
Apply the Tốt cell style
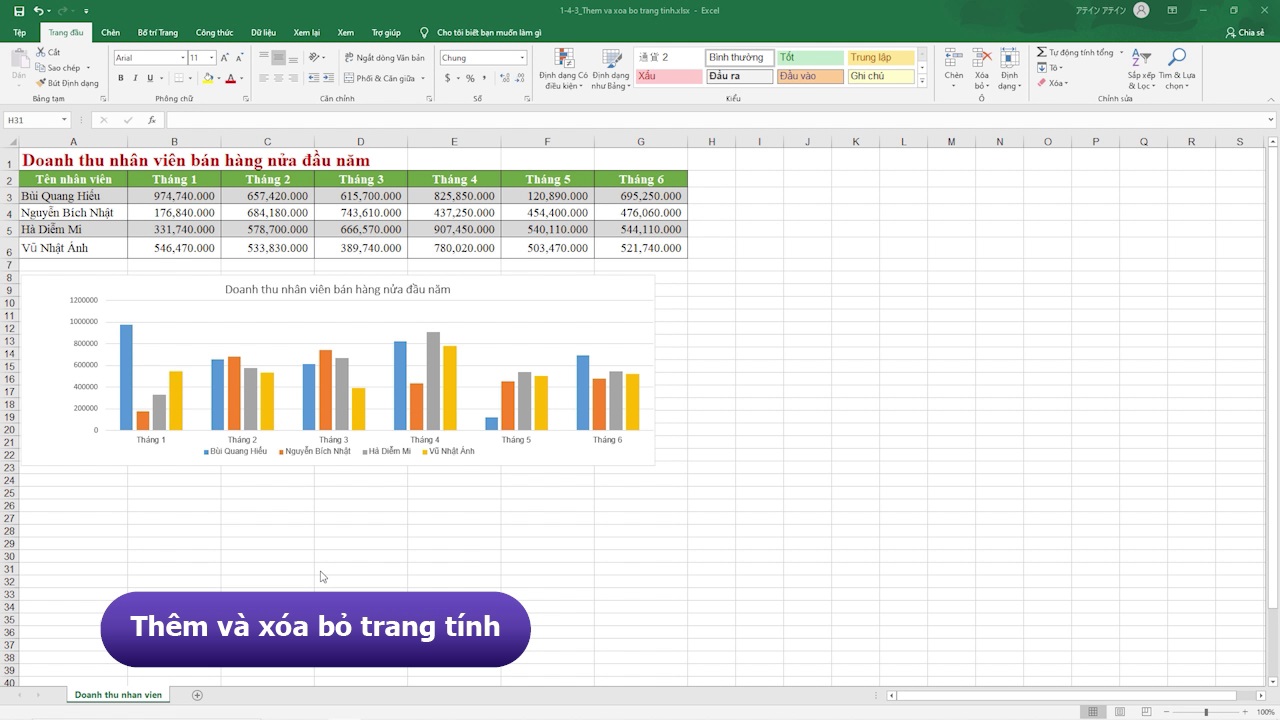[810, 58]
